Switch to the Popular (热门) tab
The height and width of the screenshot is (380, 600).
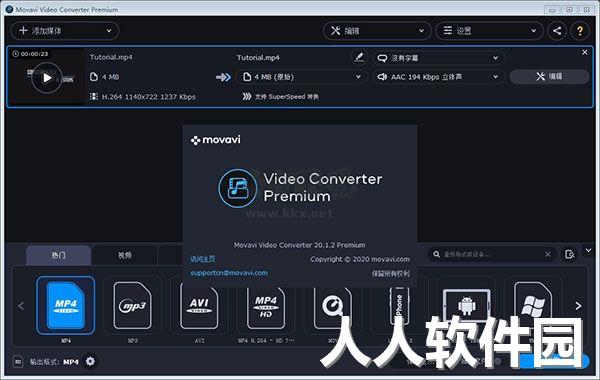[x=59, y=255]
